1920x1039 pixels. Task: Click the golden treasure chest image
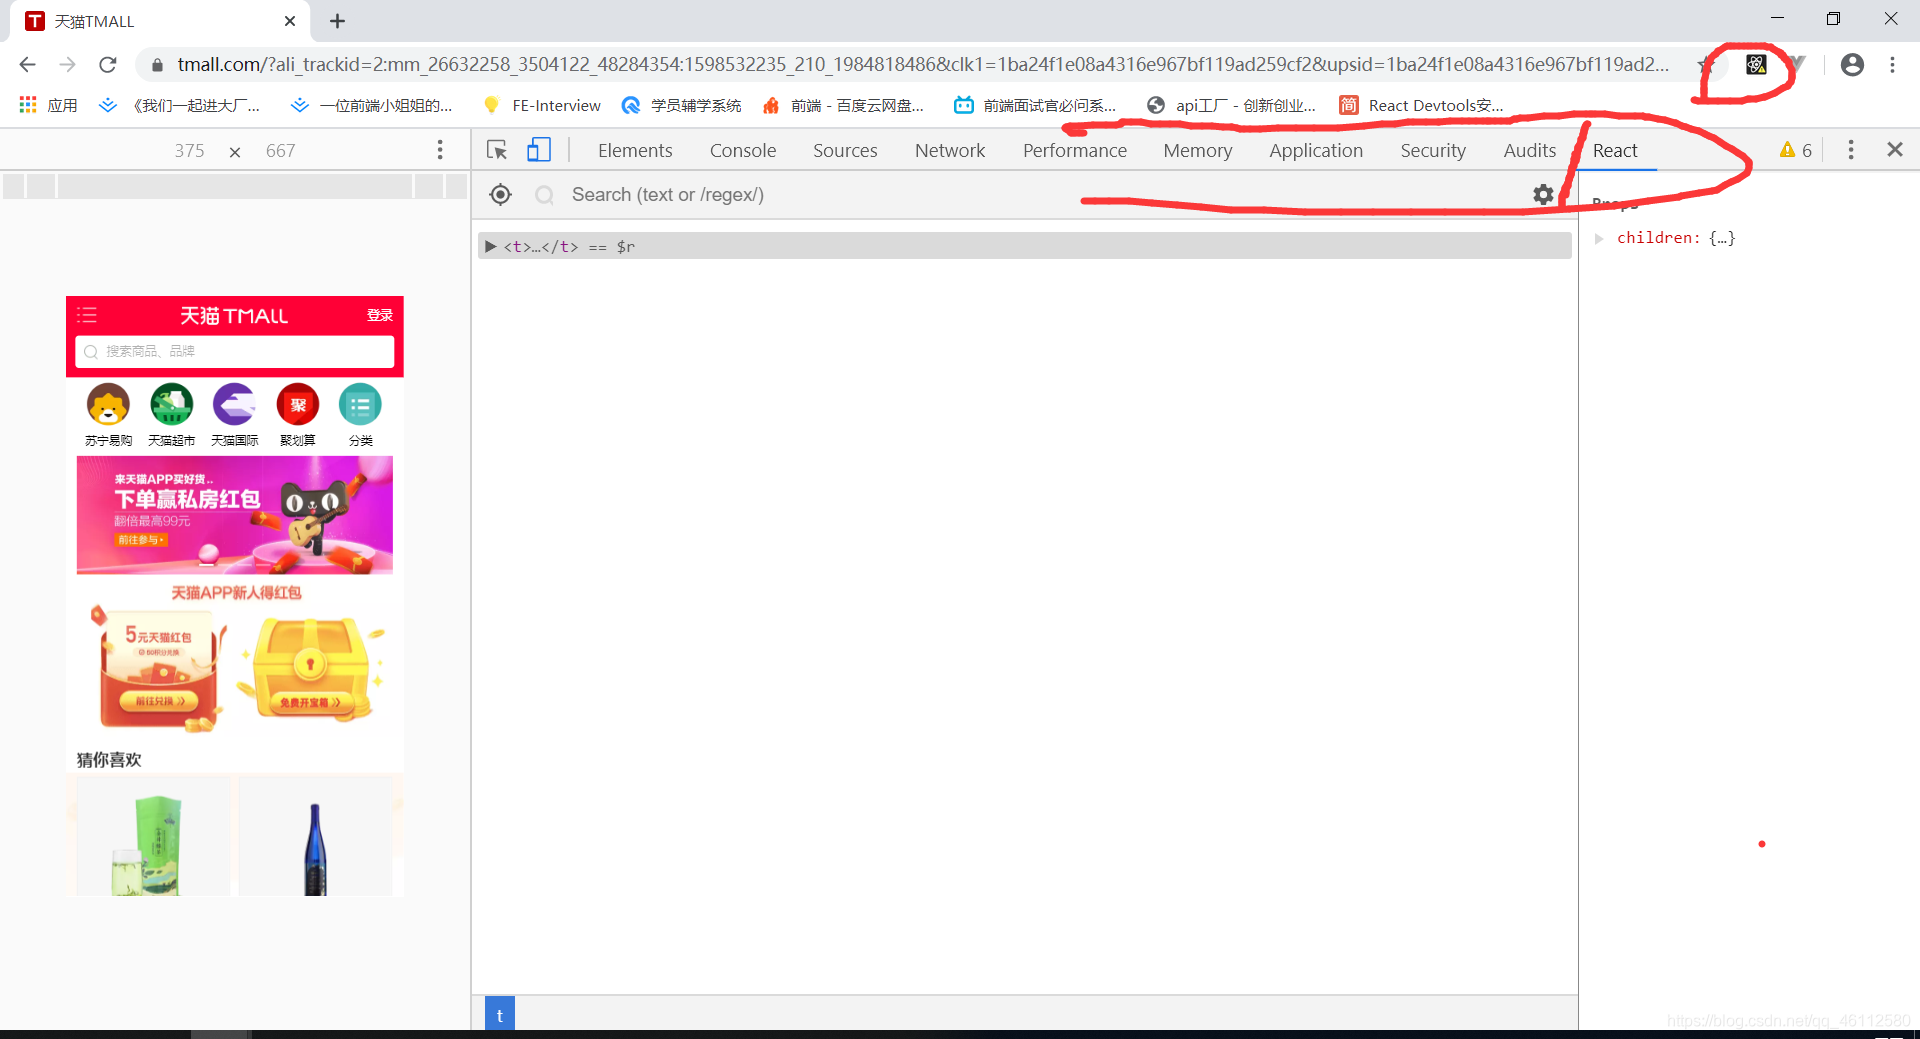312,670
